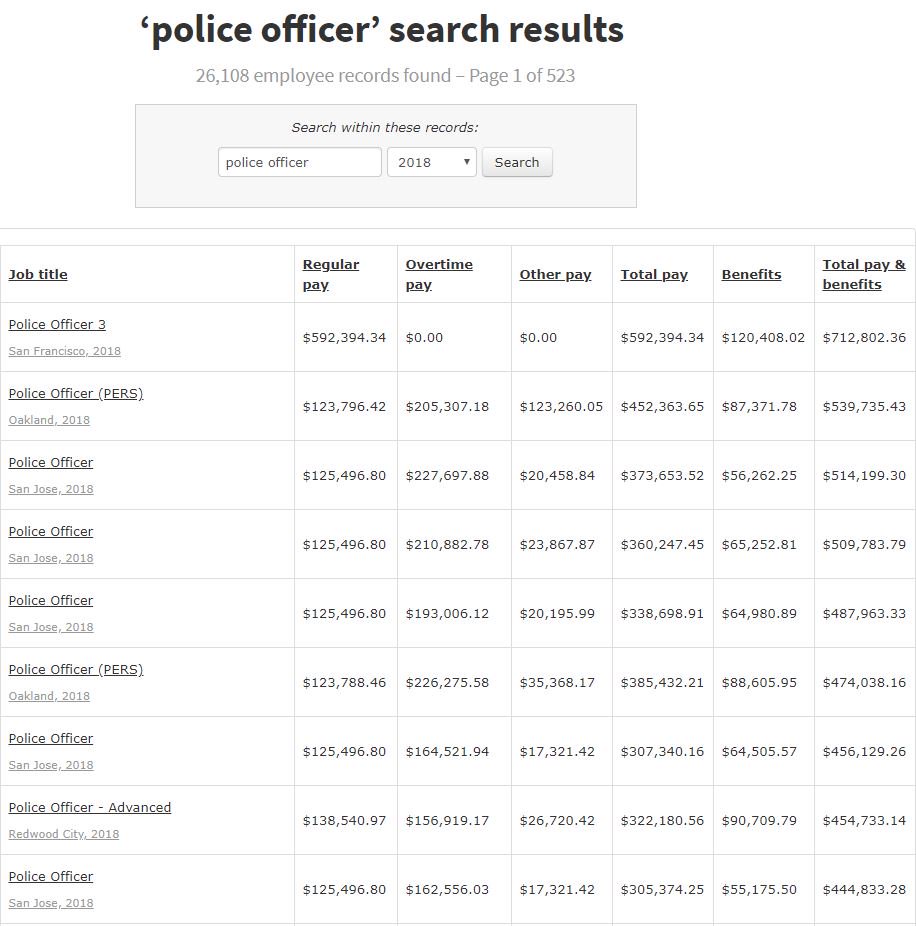Image resolution: width=916 pixels, height=926 pixels.
Task: Open Redwood City, 2018 link
Action: [x=64, y=834]
